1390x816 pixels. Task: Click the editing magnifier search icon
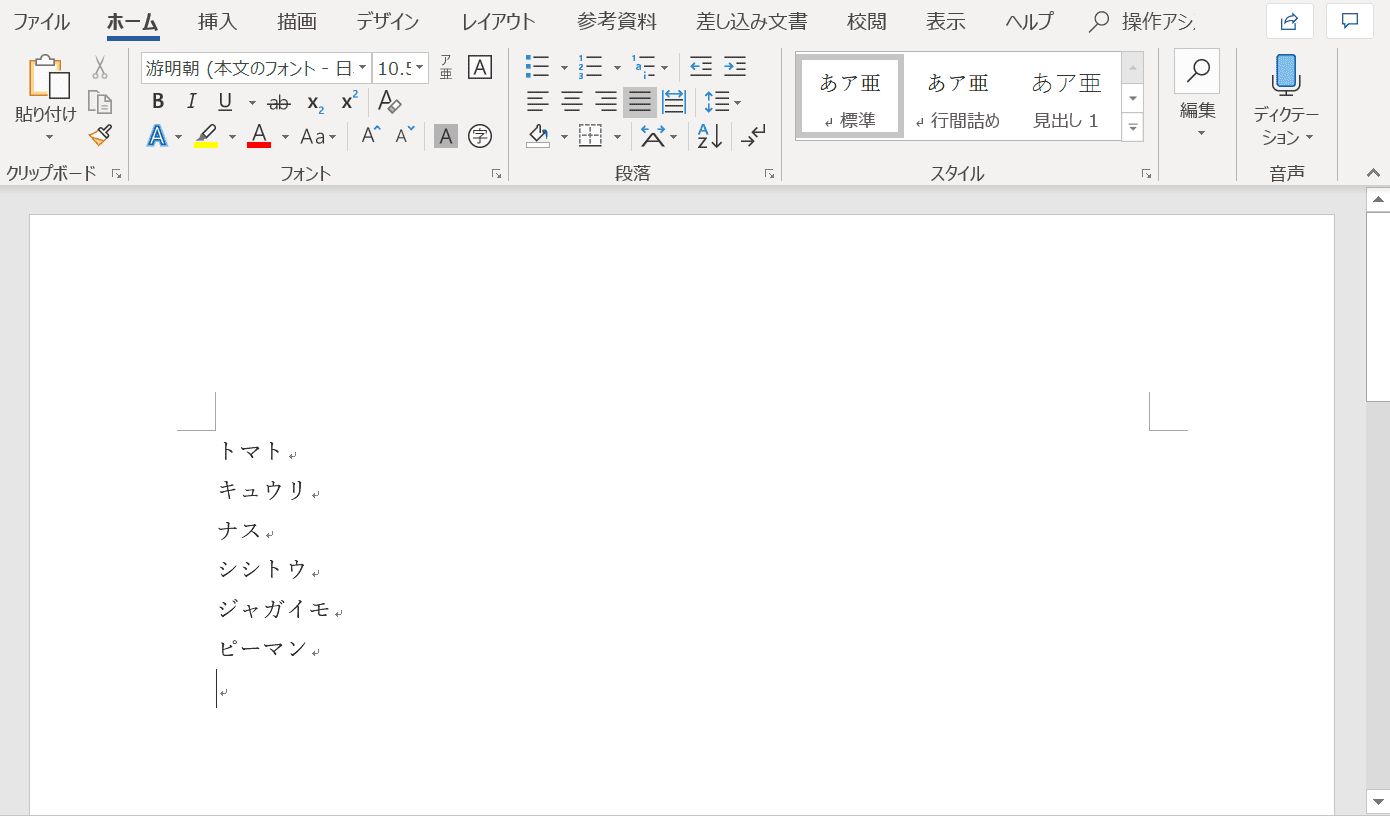pos(1197,71)
